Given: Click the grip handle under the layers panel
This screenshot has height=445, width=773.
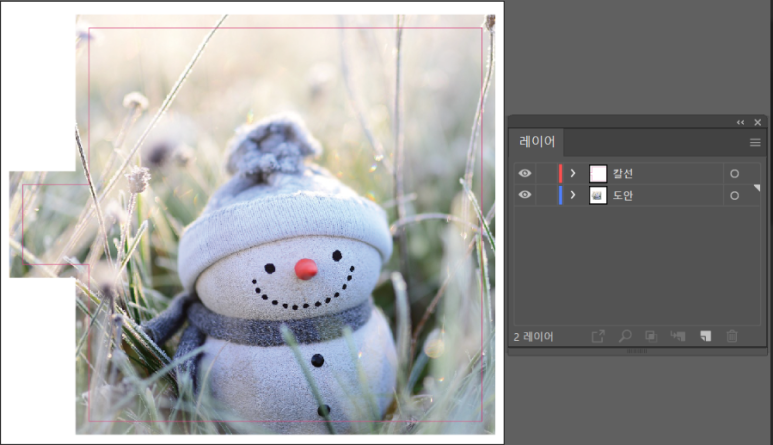Looking at the screenshot, I should click(637, 351).
